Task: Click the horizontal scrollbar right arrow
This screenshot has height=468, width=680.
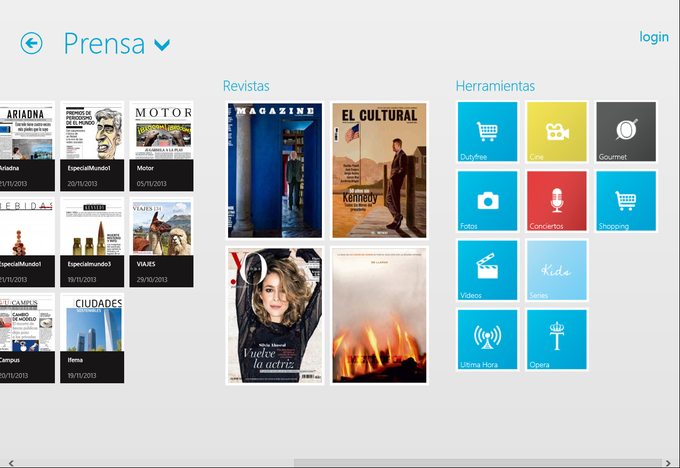Action: 669,463
